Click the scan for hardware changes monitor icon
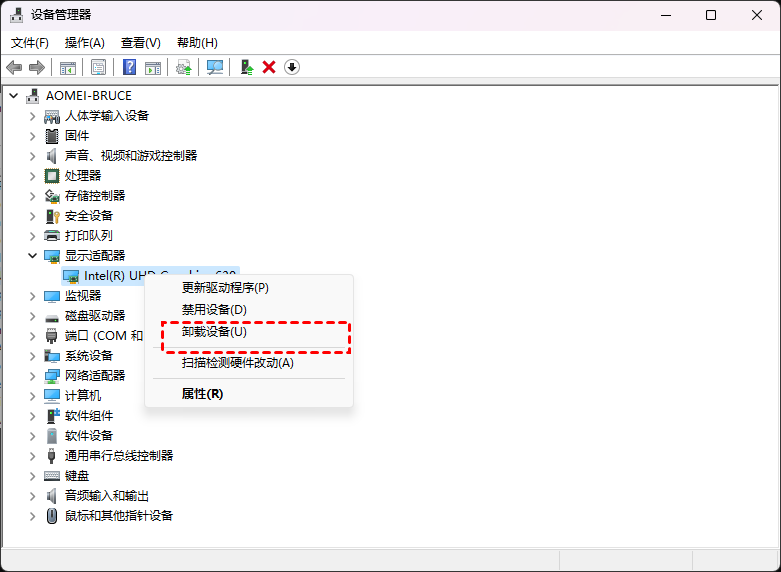This screenshot has width=781, height=572. pyautogui.click(x=215, y=67)
